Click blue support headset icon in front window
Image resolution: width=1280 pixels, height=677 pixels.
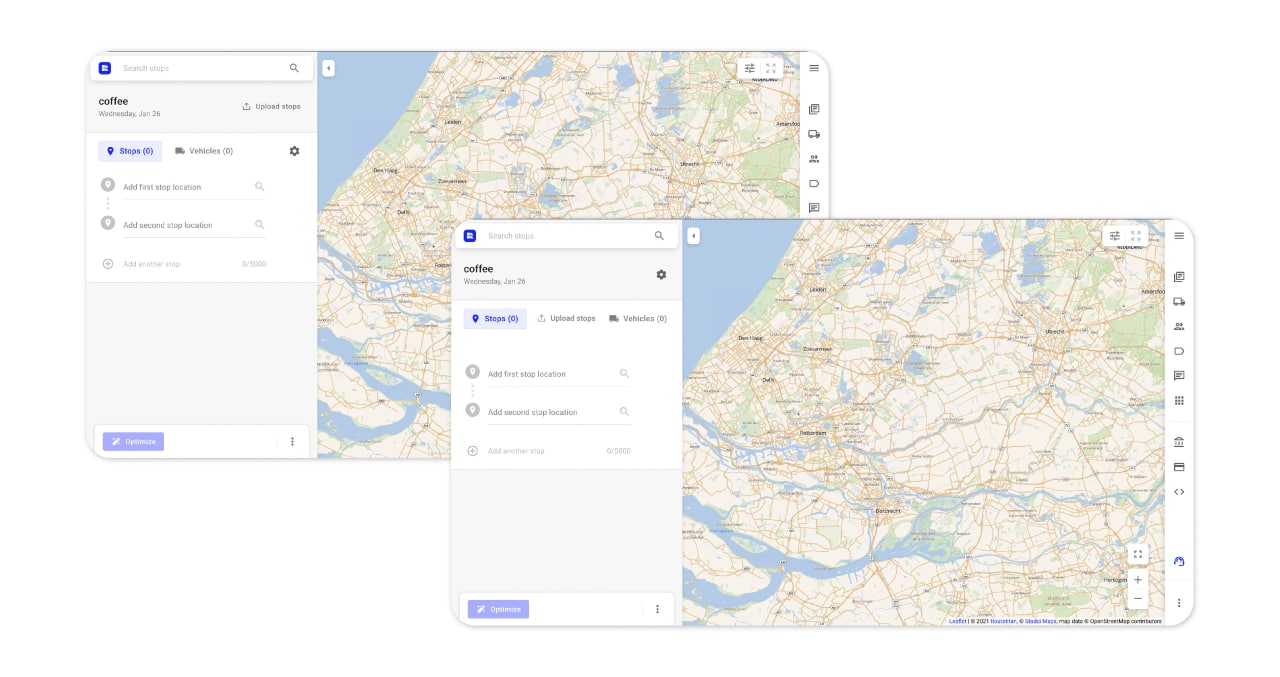pos(1179,562)
